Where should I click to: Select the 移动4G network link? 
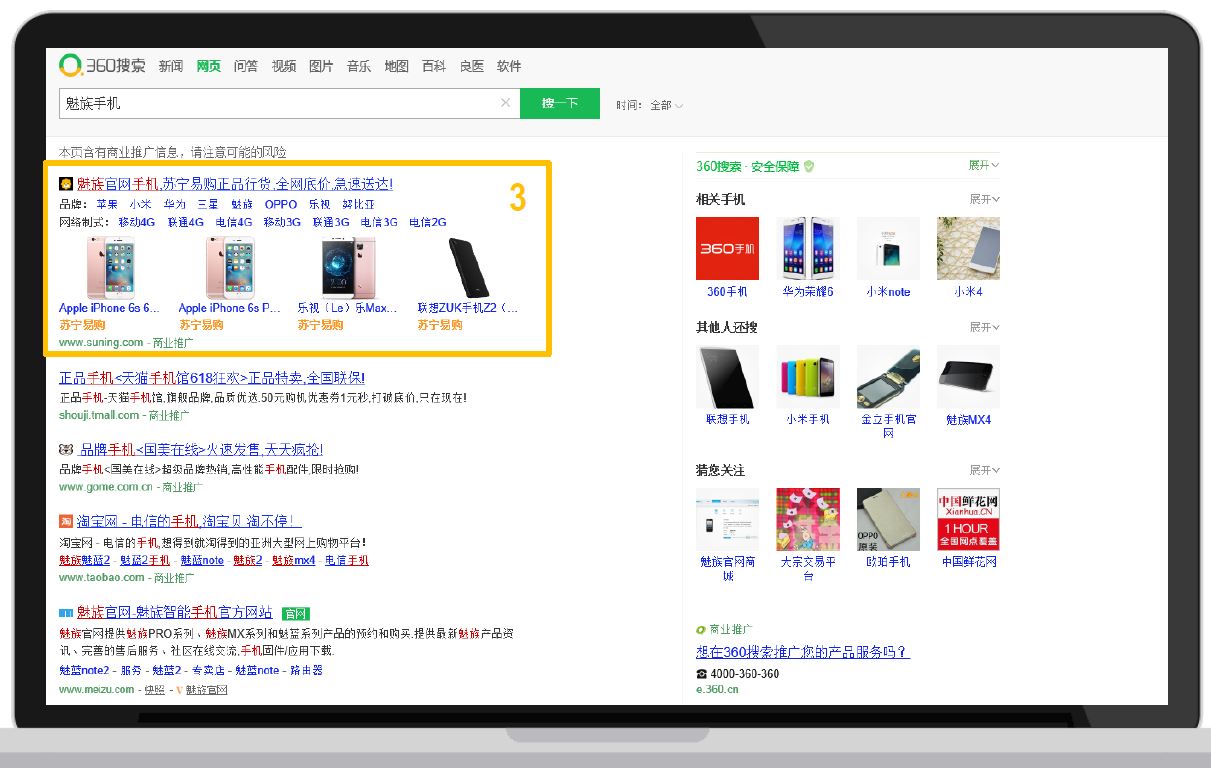pyautogui.click(x=137, y=222)
